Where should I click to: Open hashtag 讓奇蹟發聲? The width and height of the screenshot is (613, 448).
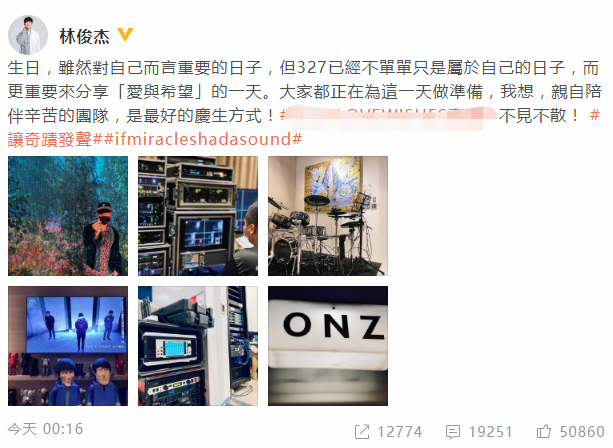click(x=50, y=139)
